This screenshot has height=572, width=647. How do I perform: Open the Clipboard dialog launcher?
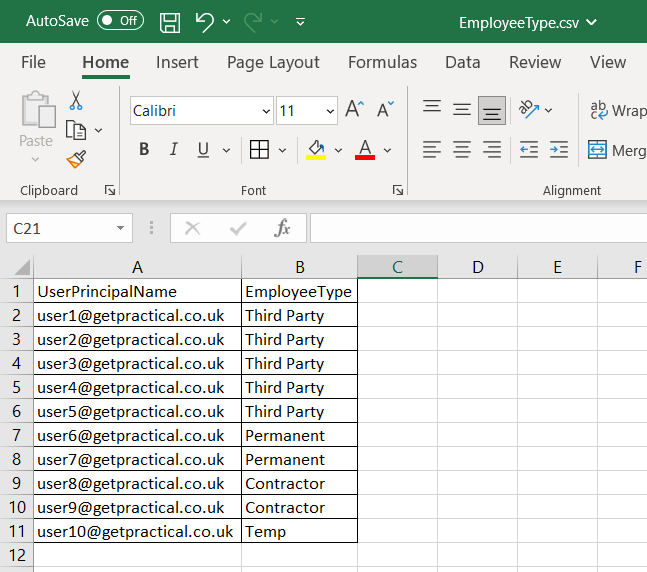click(110, 190)
